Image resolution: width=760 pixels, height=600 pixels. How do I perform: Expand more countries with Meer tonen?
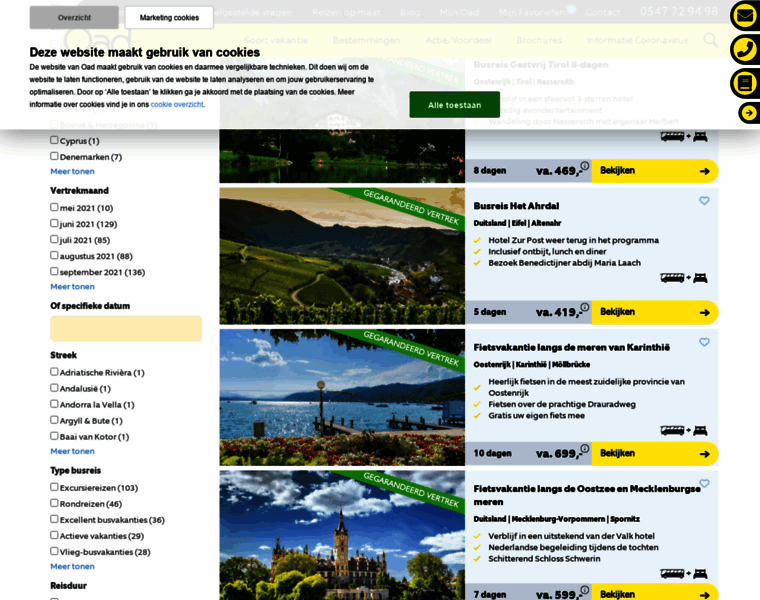(x=72, y=171)
